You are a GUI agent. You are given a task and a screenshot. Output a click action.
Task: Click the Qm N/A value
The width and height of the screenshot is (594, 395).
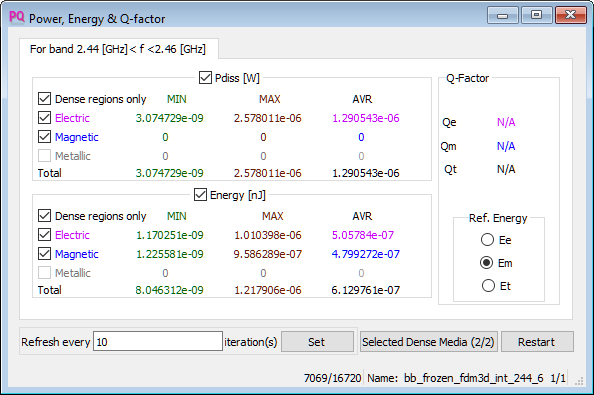pyautogui.click(x=506, y=146)
